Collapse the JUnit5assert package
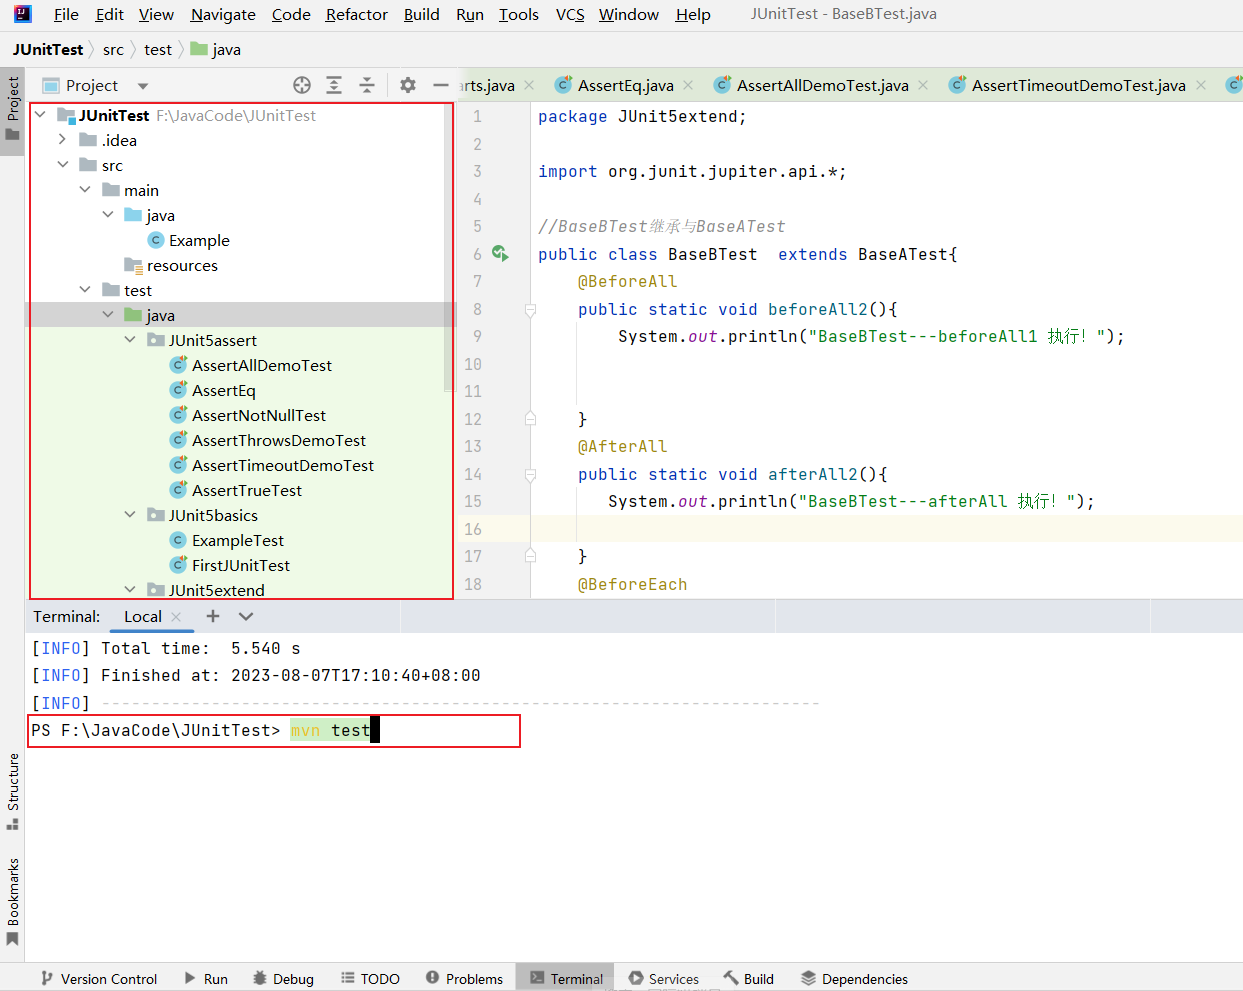This screenshot has width=1243, height=991. 130,340
